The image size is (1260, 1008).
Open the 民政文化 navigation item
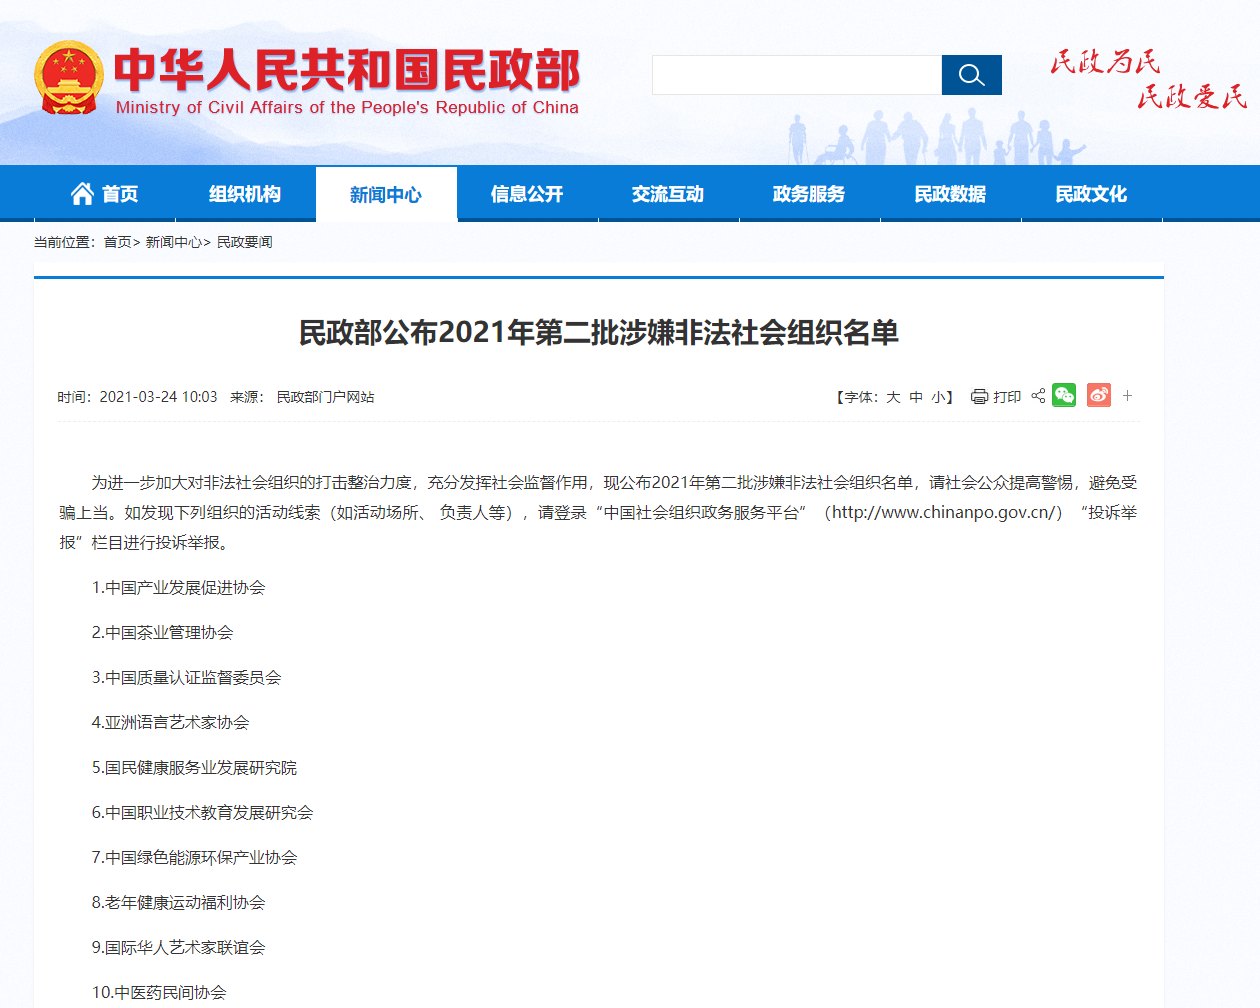(x=1091, y=194)
